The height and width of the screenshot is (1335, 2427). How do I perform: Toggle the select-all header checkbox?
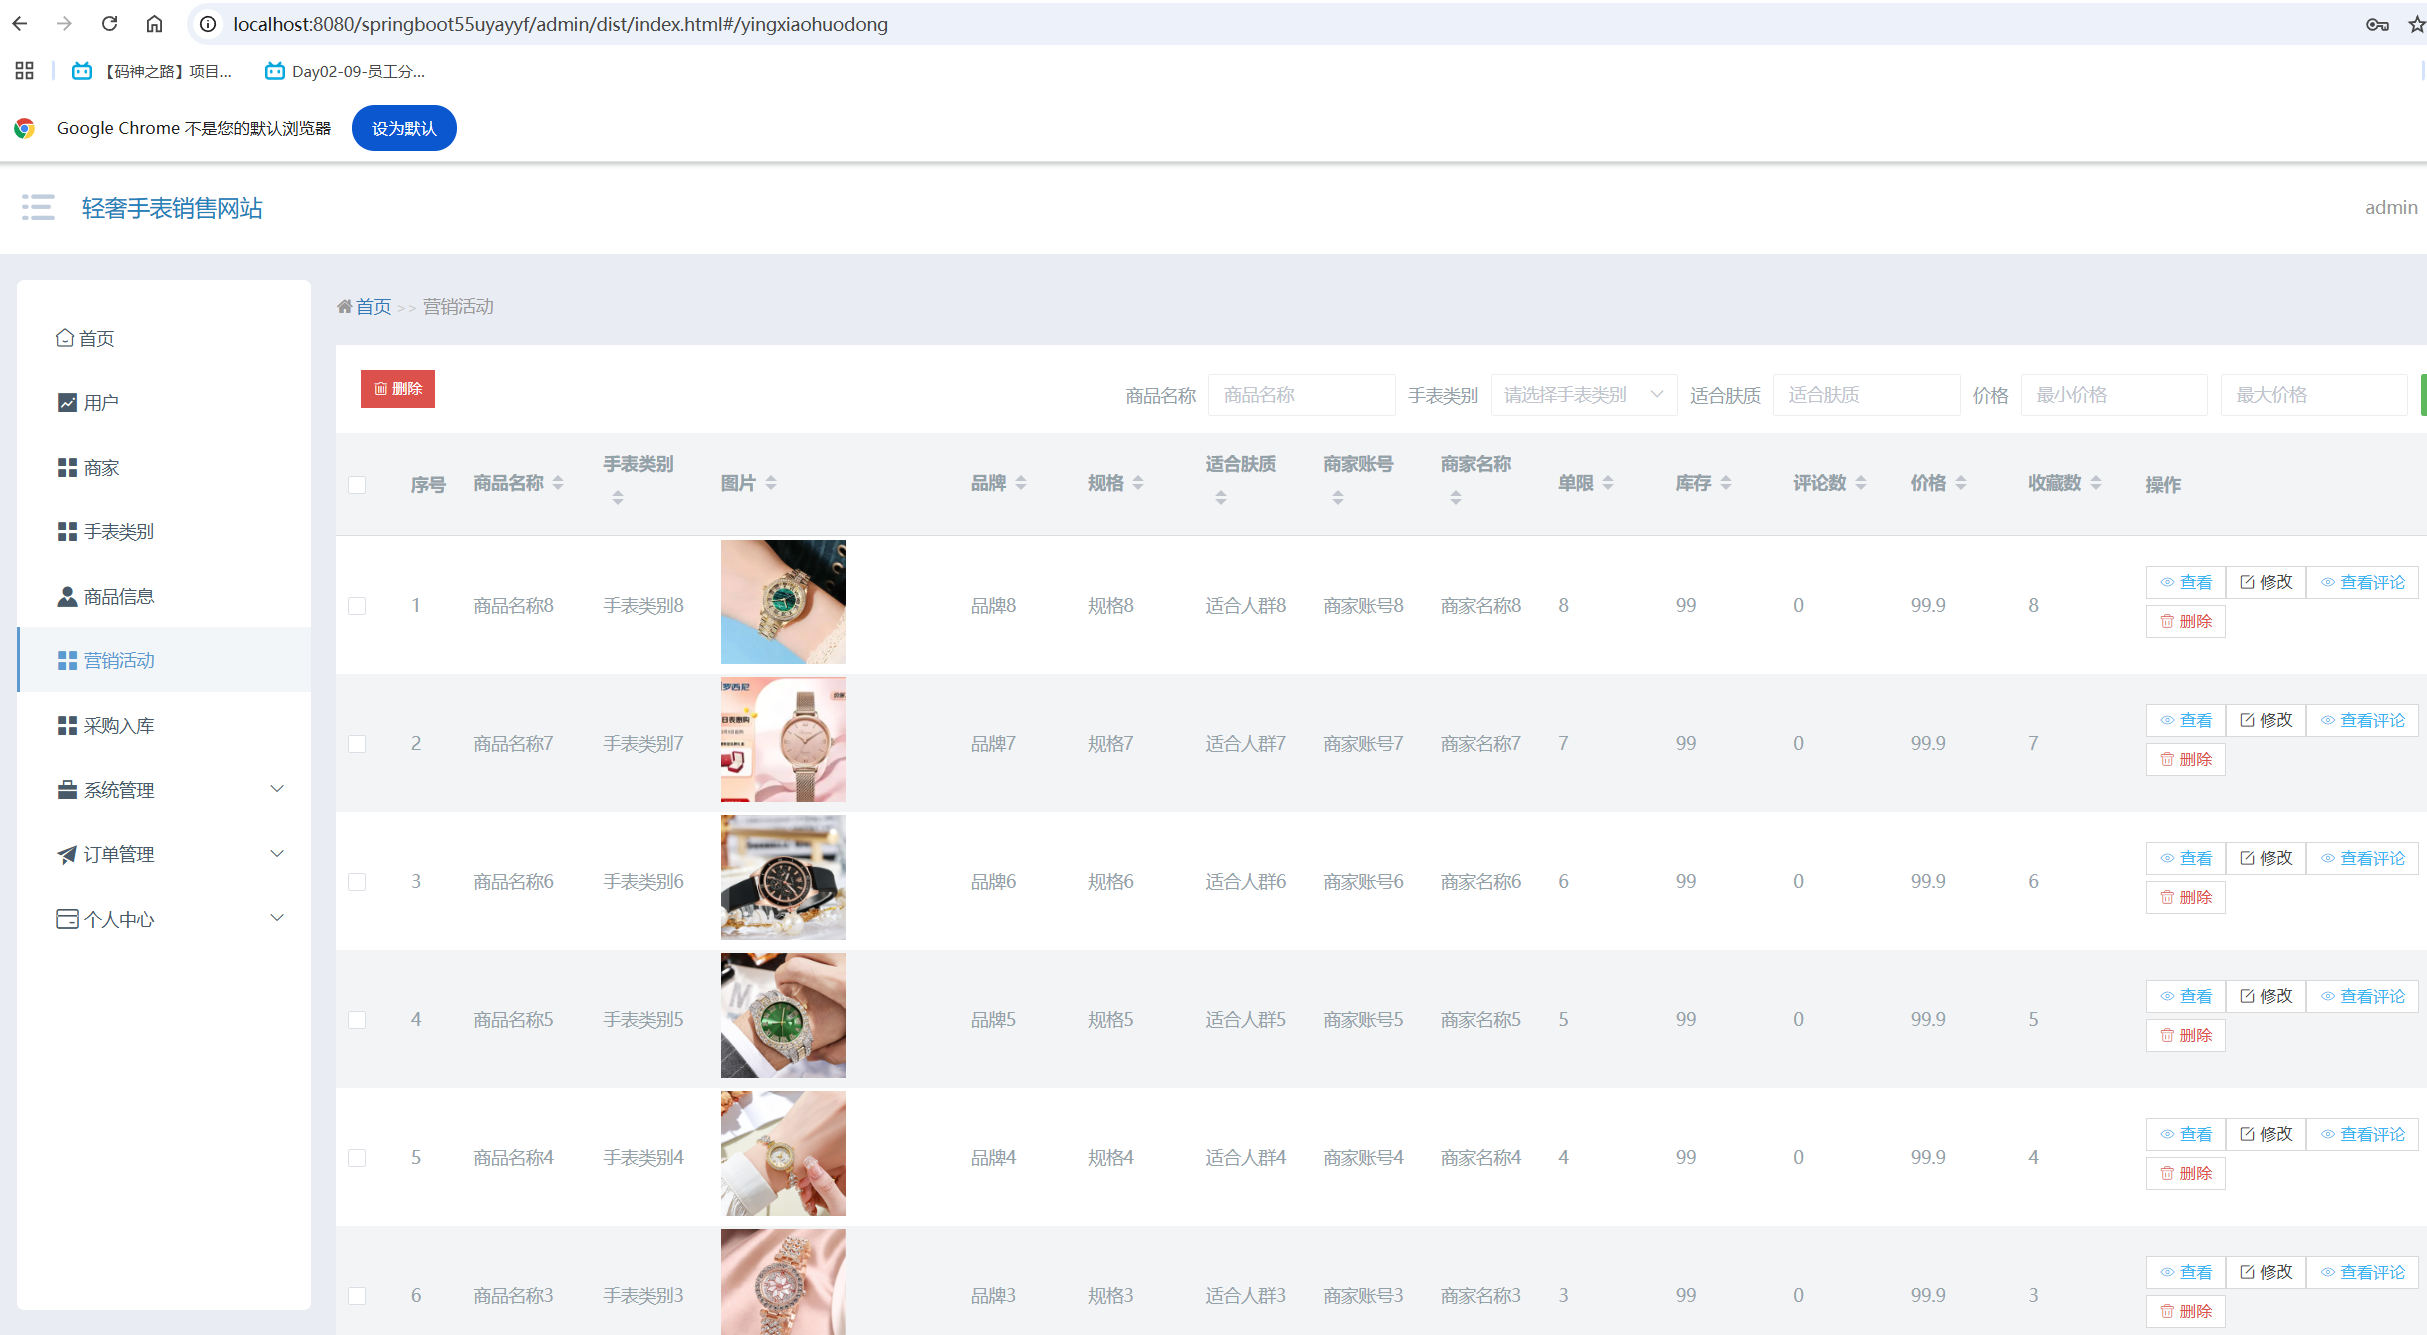(x=357, y=485)
